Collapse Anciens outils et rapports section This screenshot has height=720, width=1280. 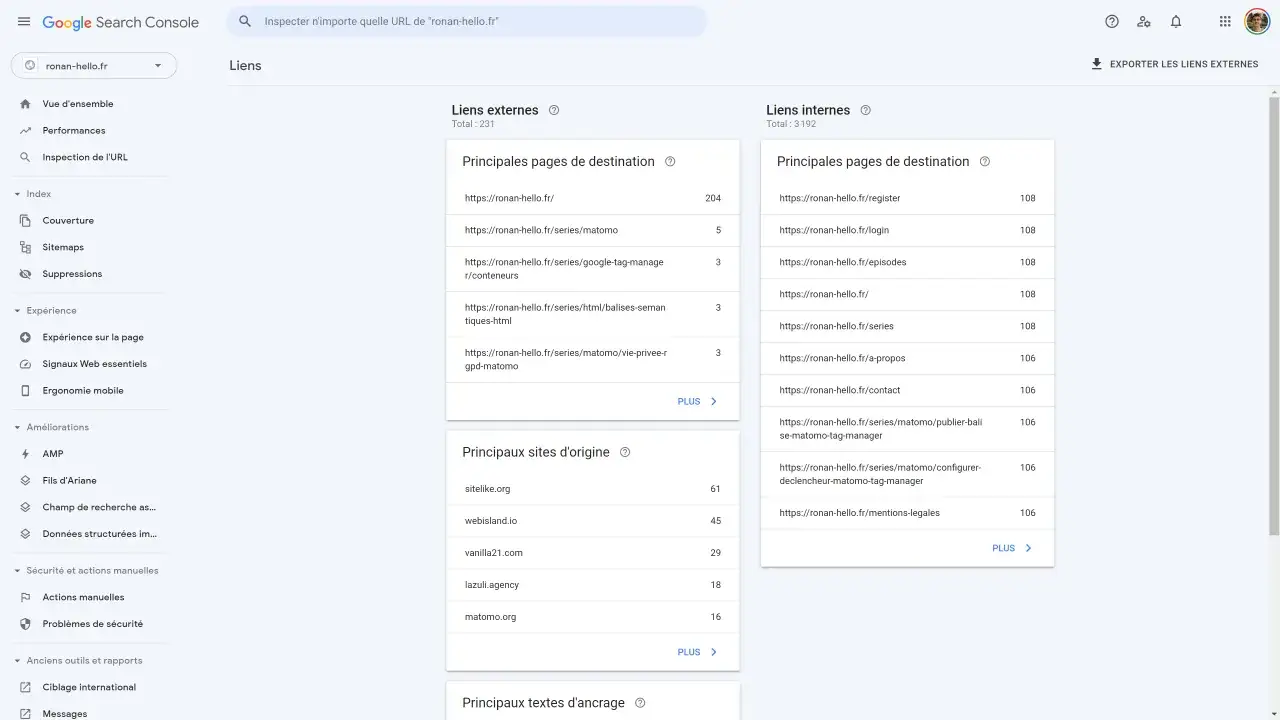click(x=17, y=661)
